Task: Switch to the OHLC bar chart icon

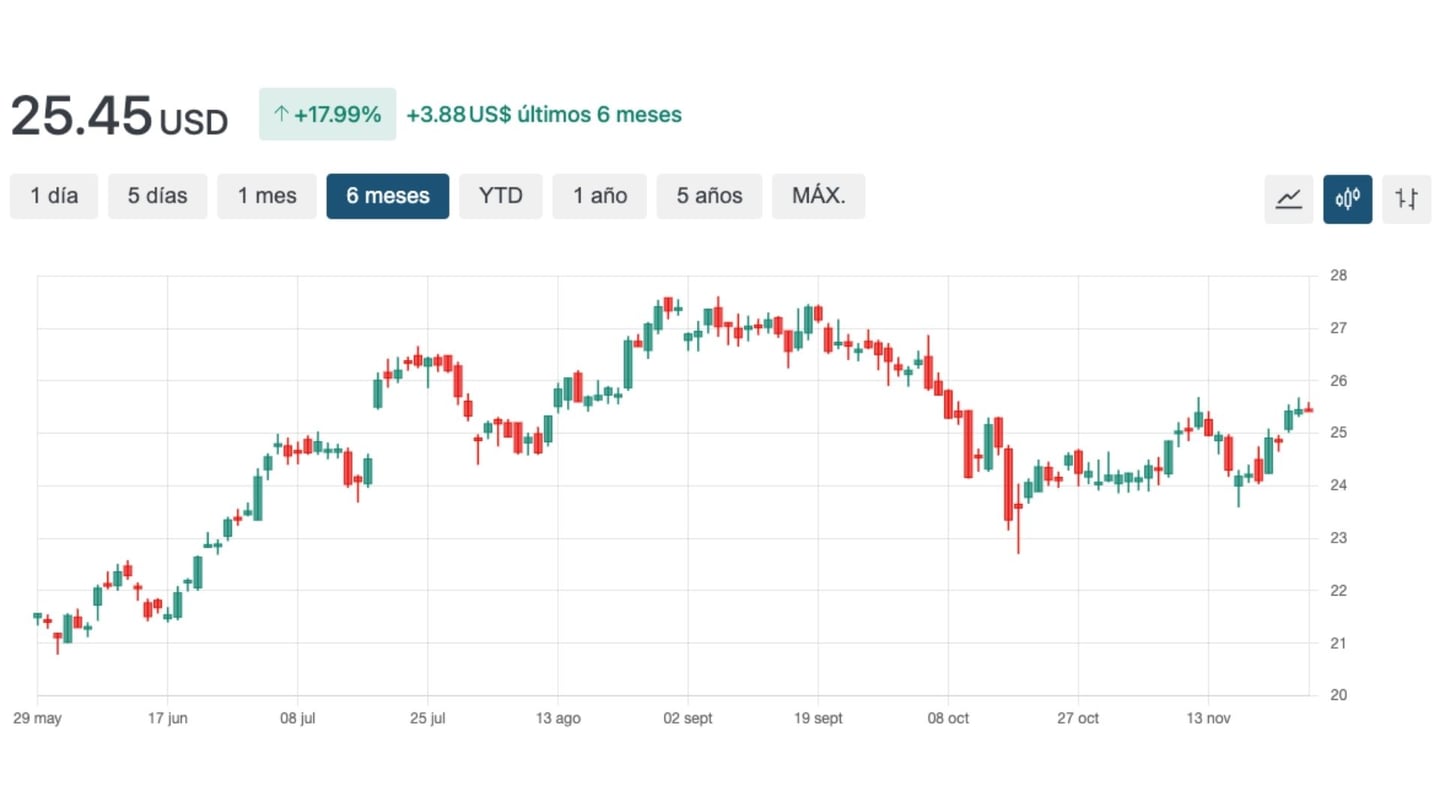Action: (1406, 198)
